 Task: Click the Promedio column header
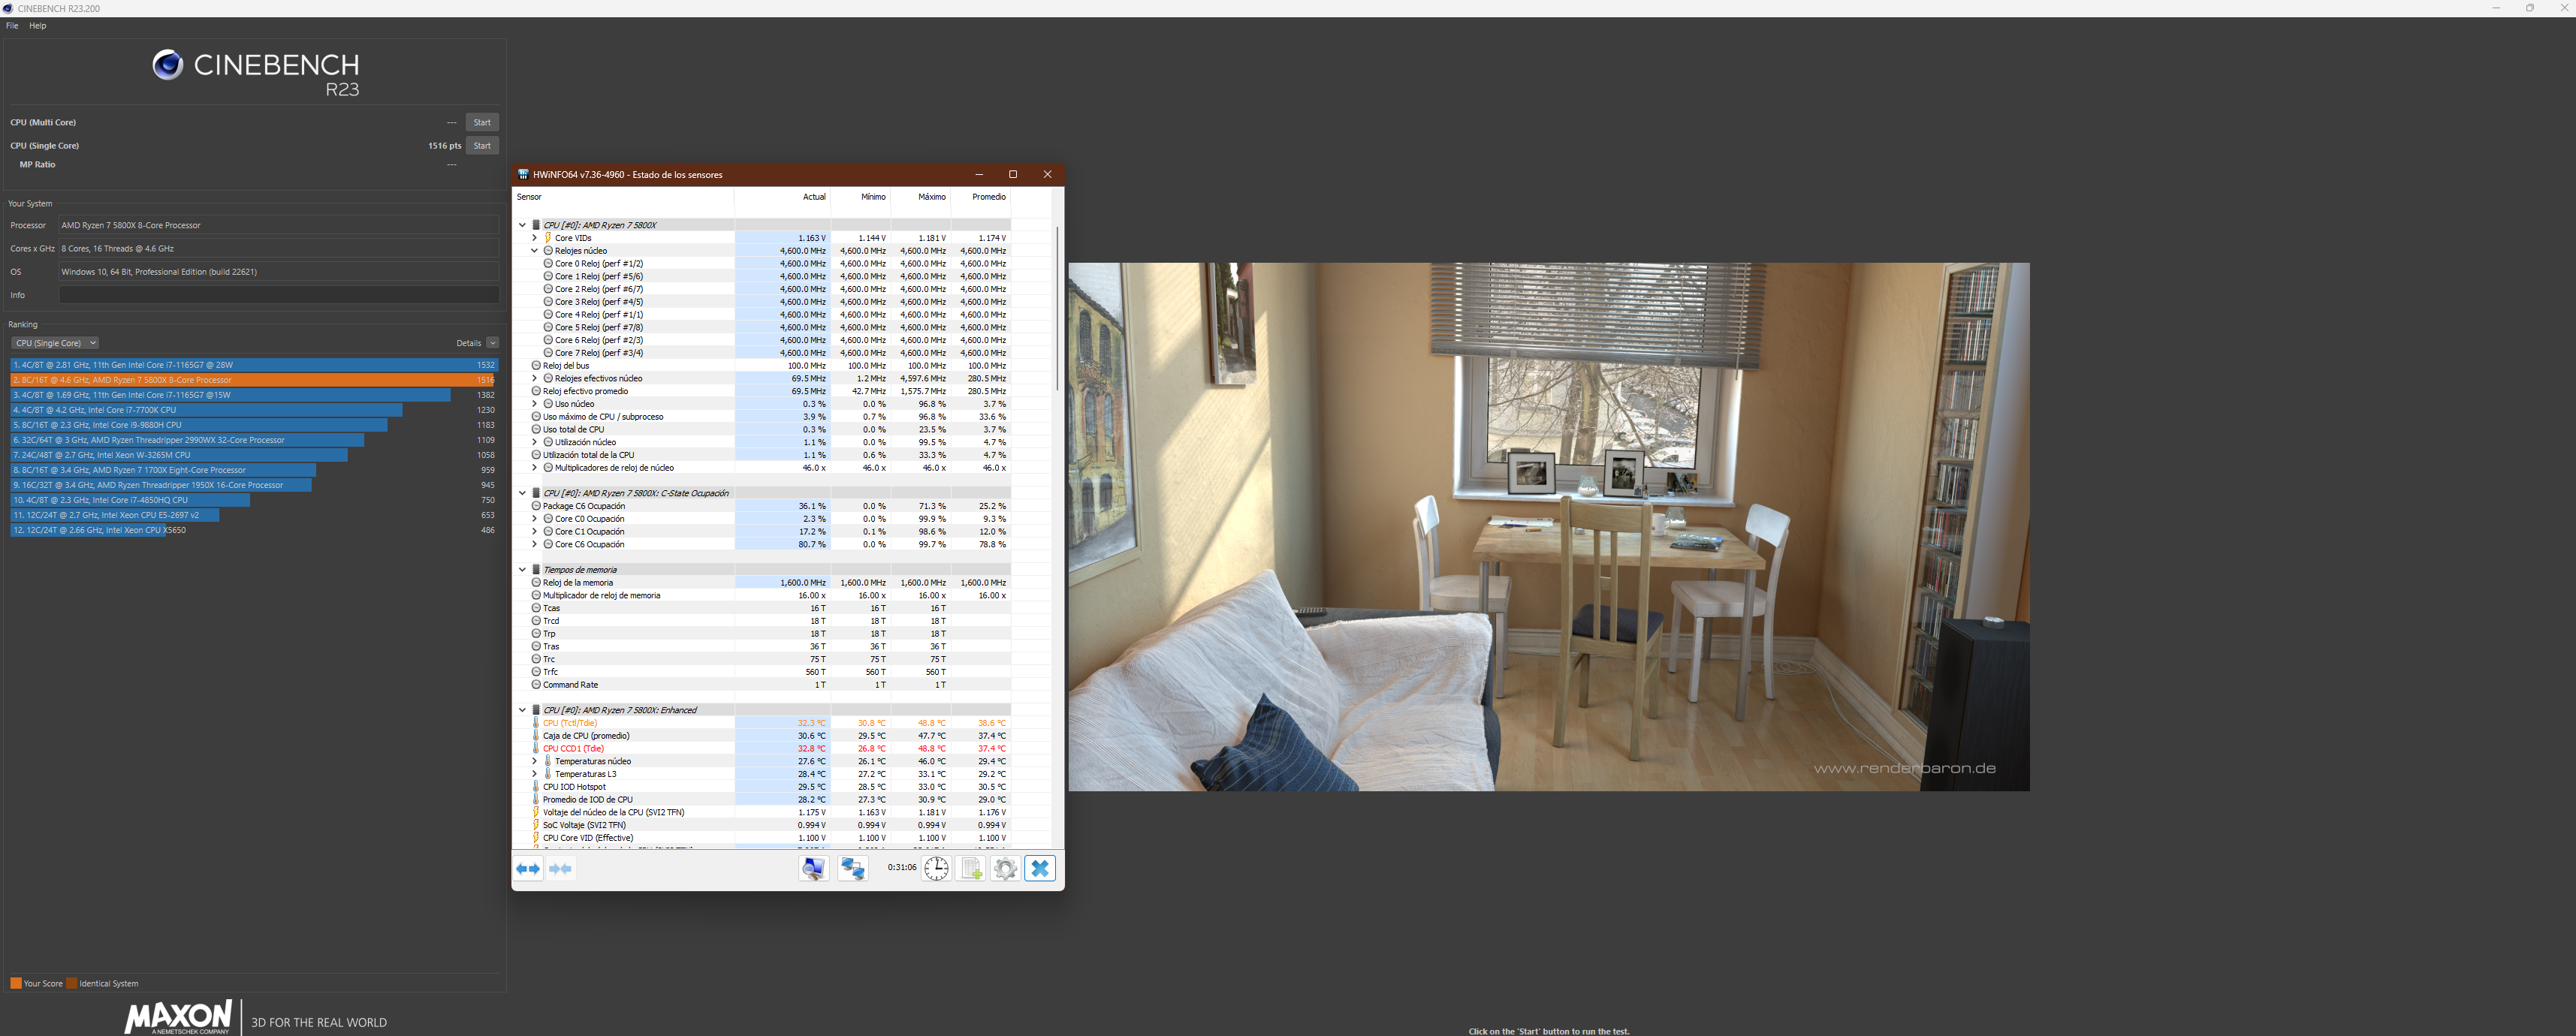980,197
